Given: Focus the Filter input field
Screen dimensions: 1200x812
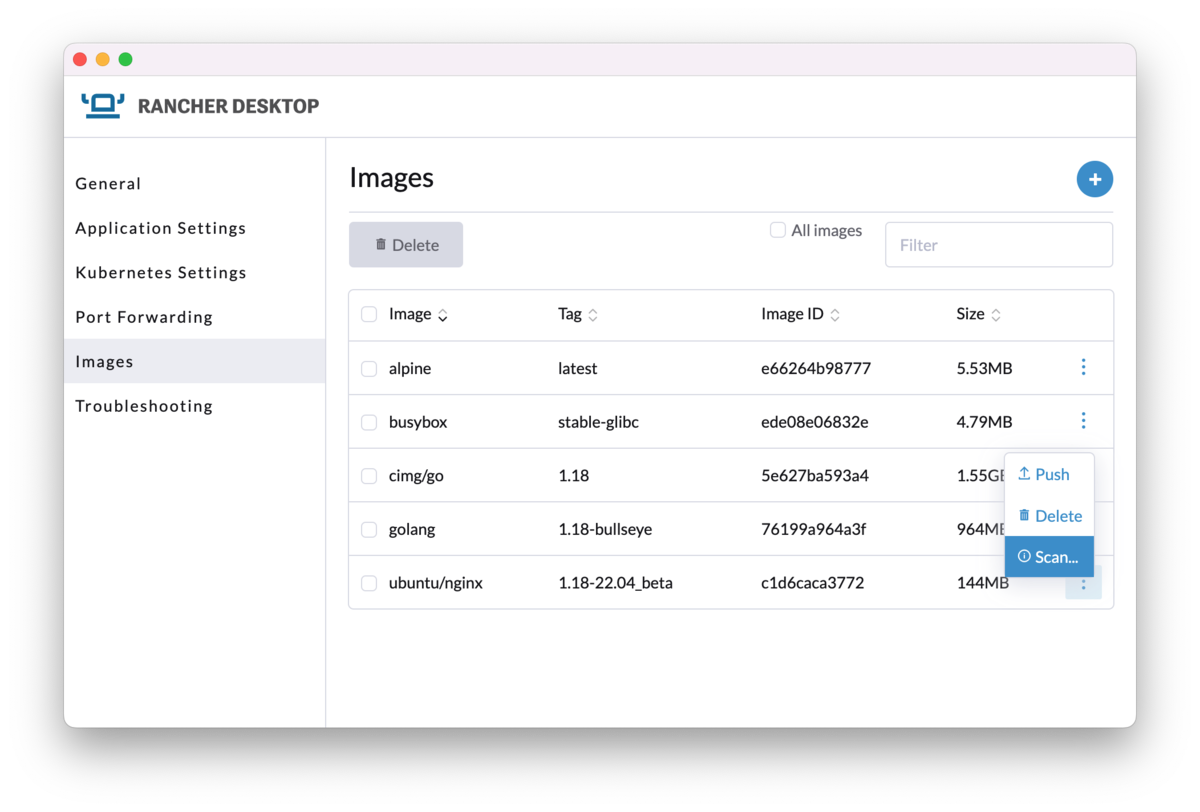Looking at the screenshot, I should [x=999, y=245].
